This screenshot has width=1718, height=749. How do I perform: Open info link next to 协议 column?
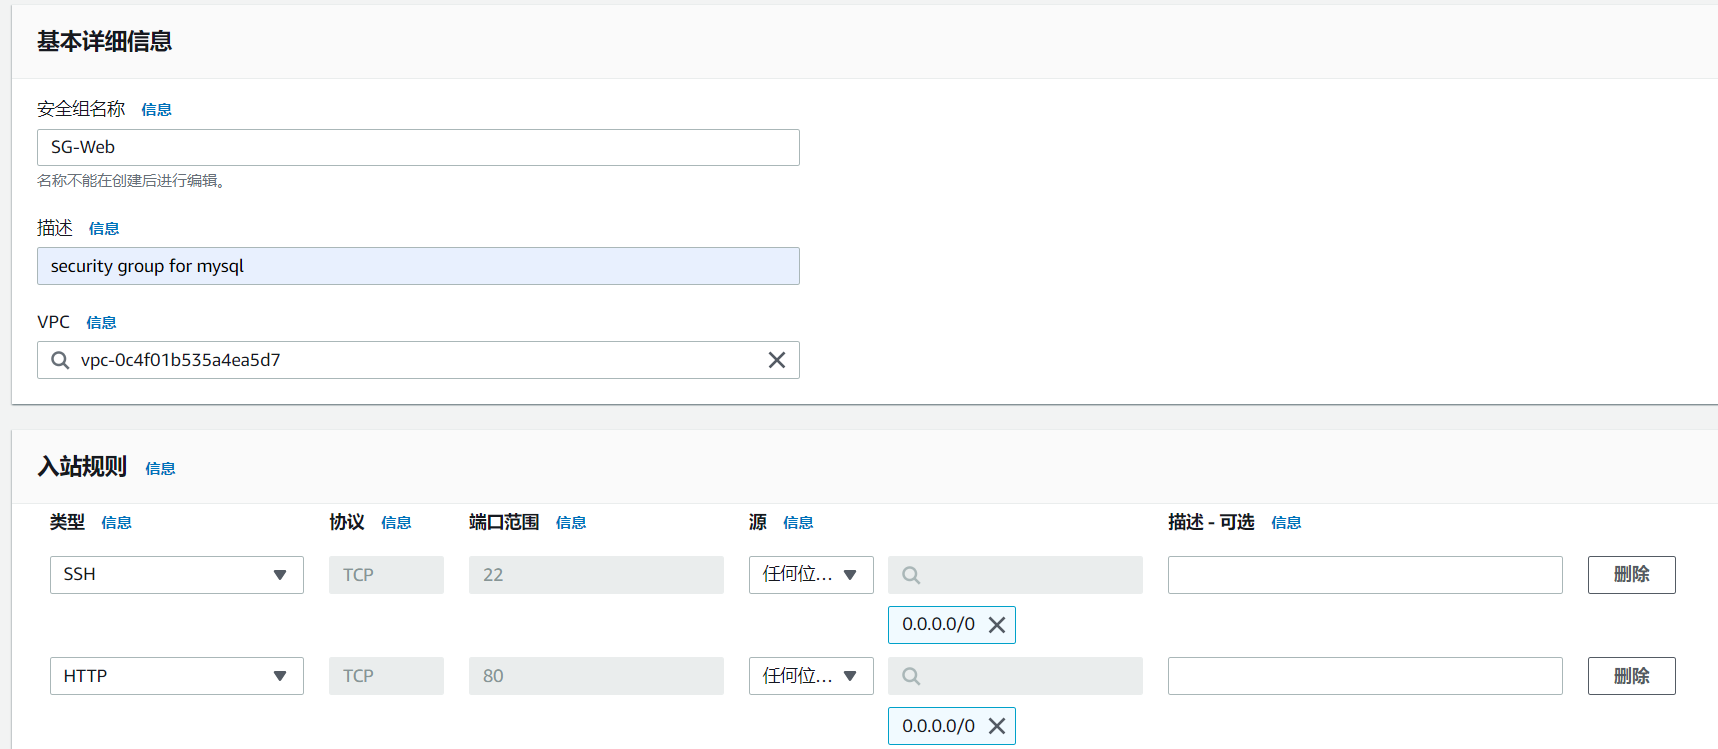coord(396,523)
